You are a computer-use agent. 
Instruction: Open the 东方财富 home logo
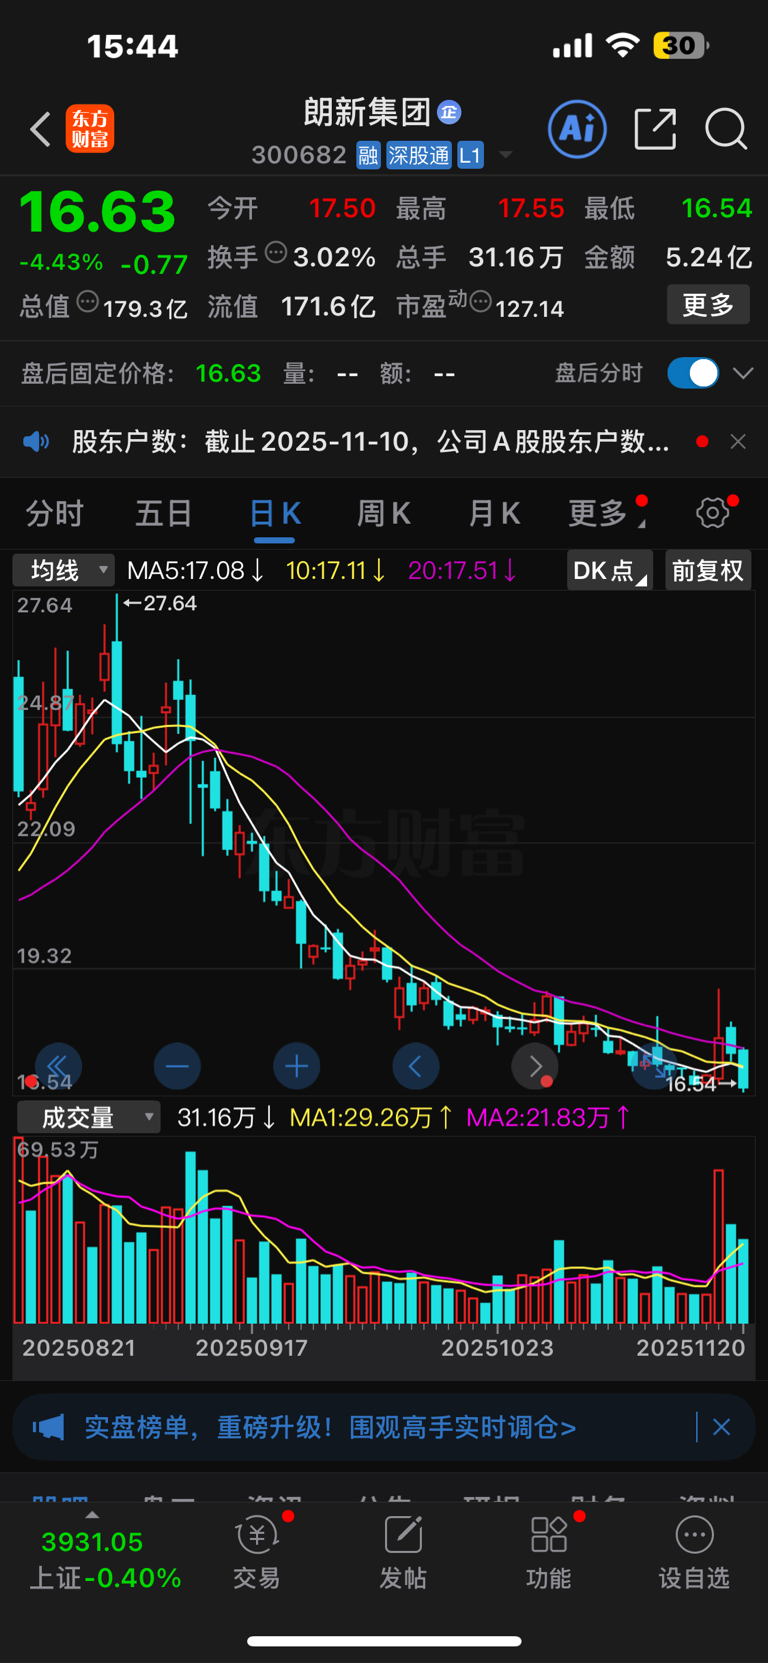click(90, 130)
